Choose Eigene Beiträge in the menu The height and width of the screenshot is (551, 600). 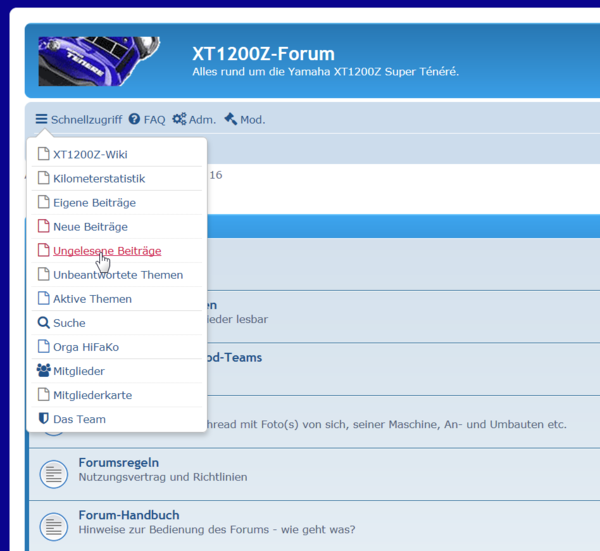click(x=94, y=203)
